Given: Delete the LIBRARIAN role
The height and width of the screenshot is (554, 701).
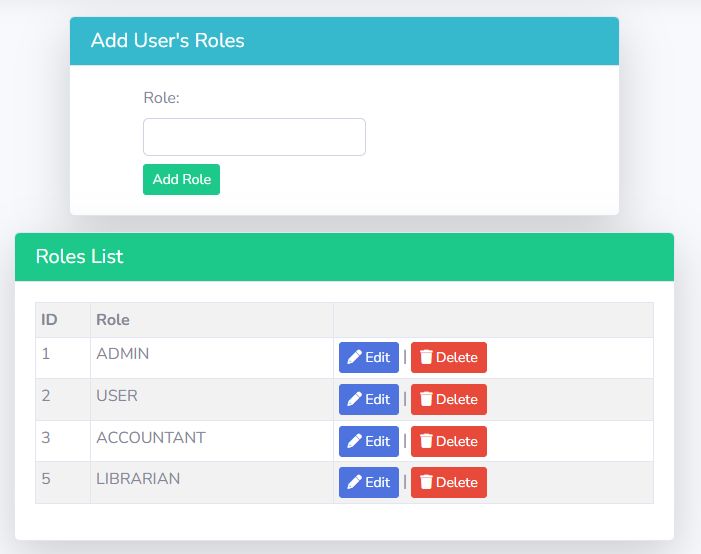Looking at the screenshot, I should coord(449,483).
